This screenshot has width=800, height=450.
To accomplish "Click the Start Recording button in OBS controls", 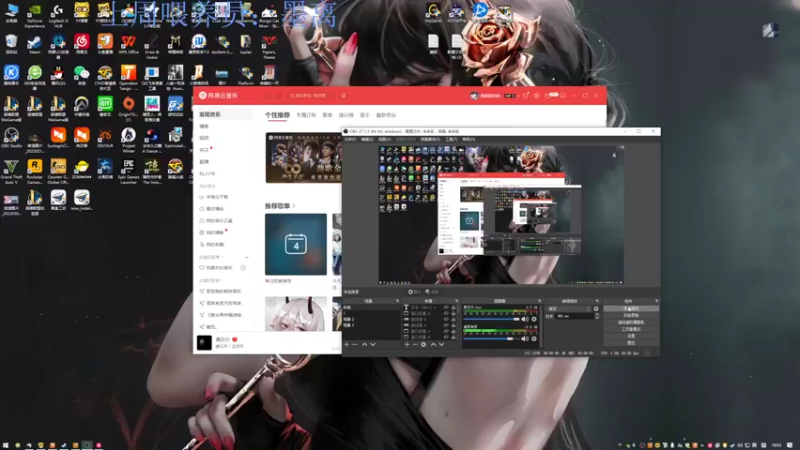I will coord(631,315).
